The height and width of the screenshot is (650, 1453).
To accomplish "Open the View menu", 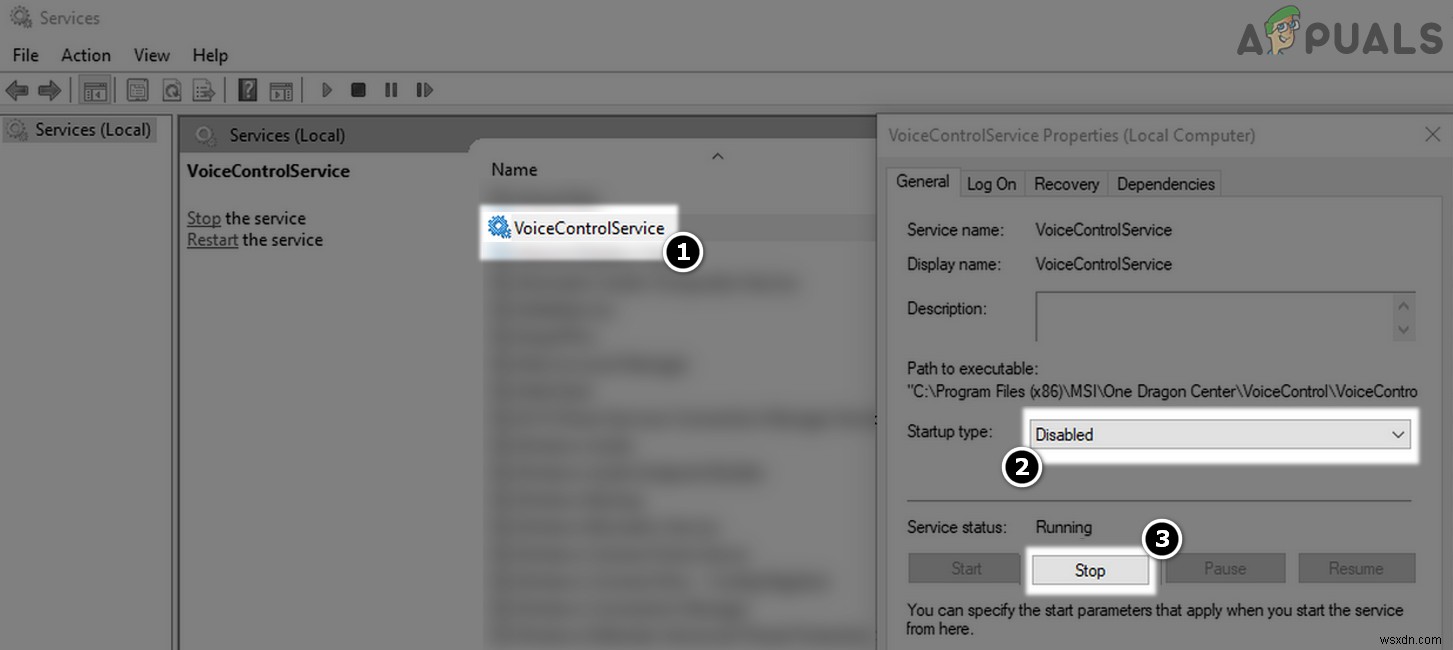I will pyautogui.click(x=152, y=55).
